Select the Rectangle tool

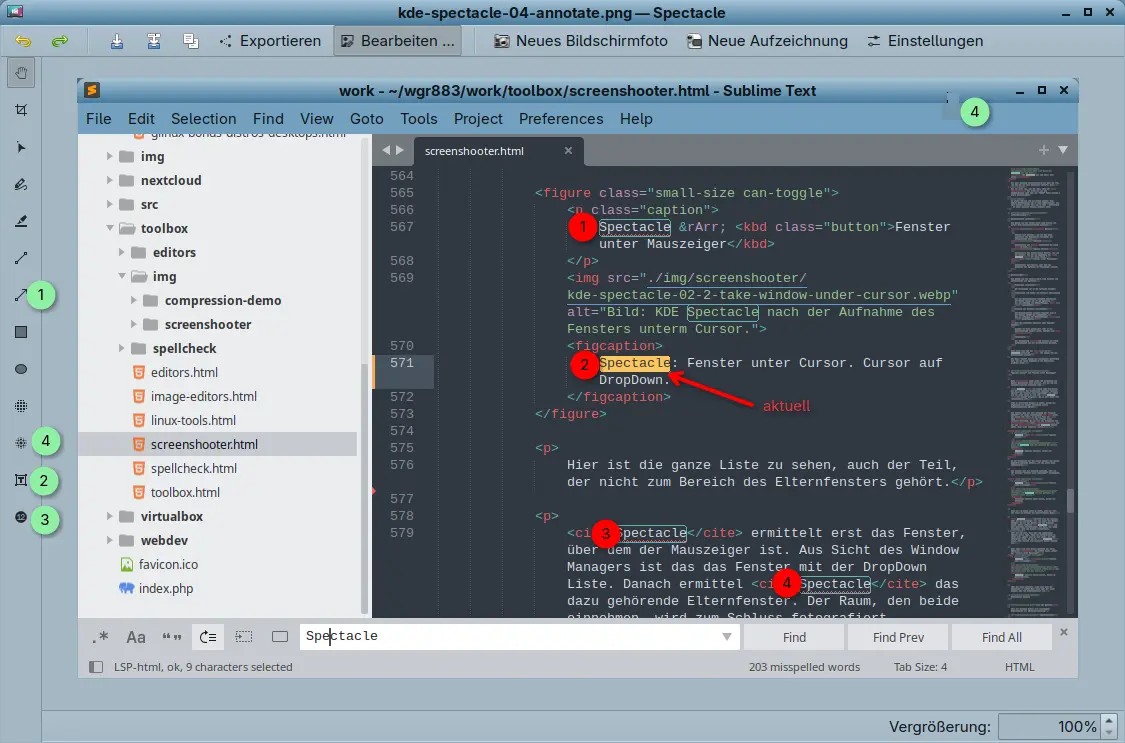21,332
